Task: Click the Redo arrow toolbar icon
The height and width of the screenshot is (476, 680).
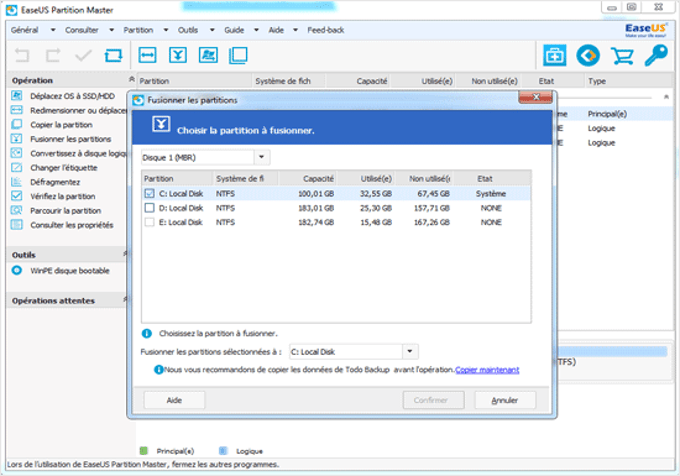Action: 53,55
